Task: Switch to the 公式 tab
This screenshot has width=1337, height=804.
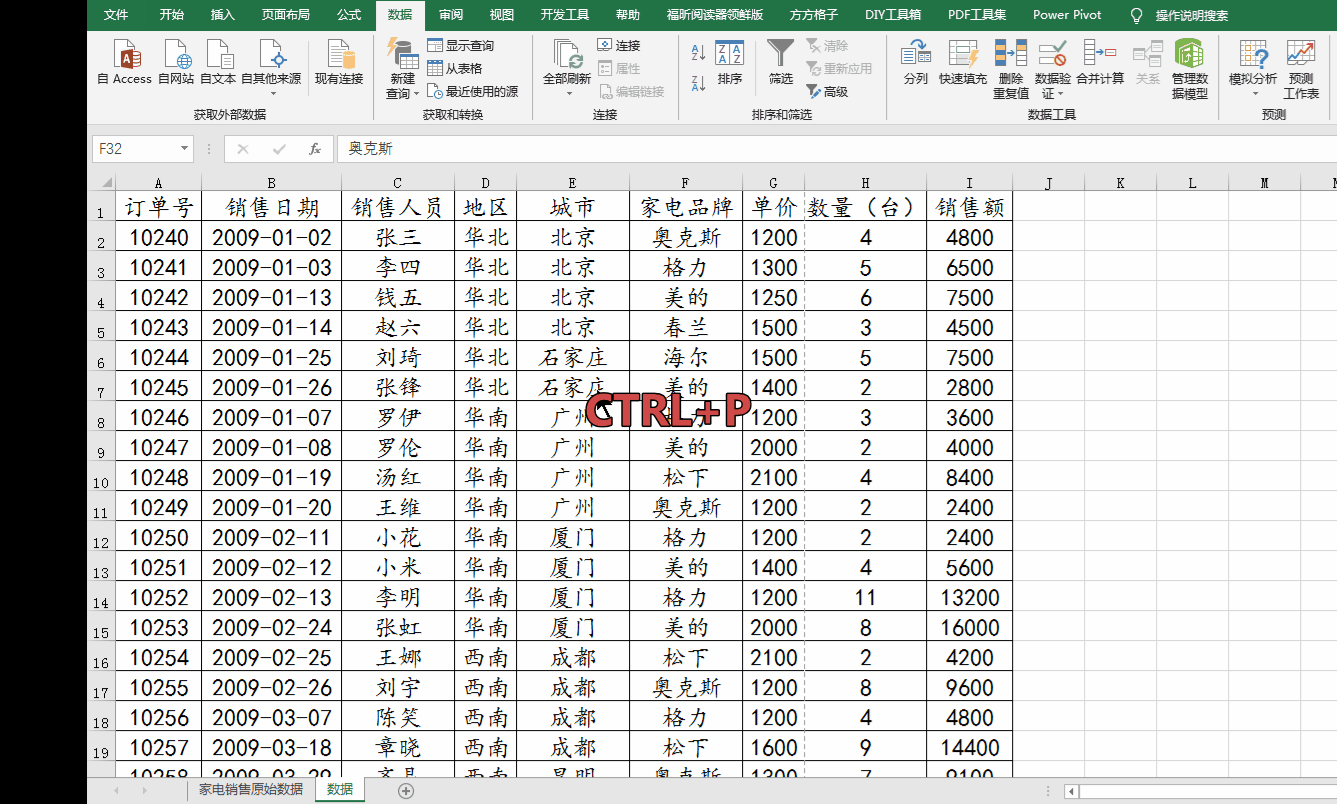Action: (x=349, y=15)
